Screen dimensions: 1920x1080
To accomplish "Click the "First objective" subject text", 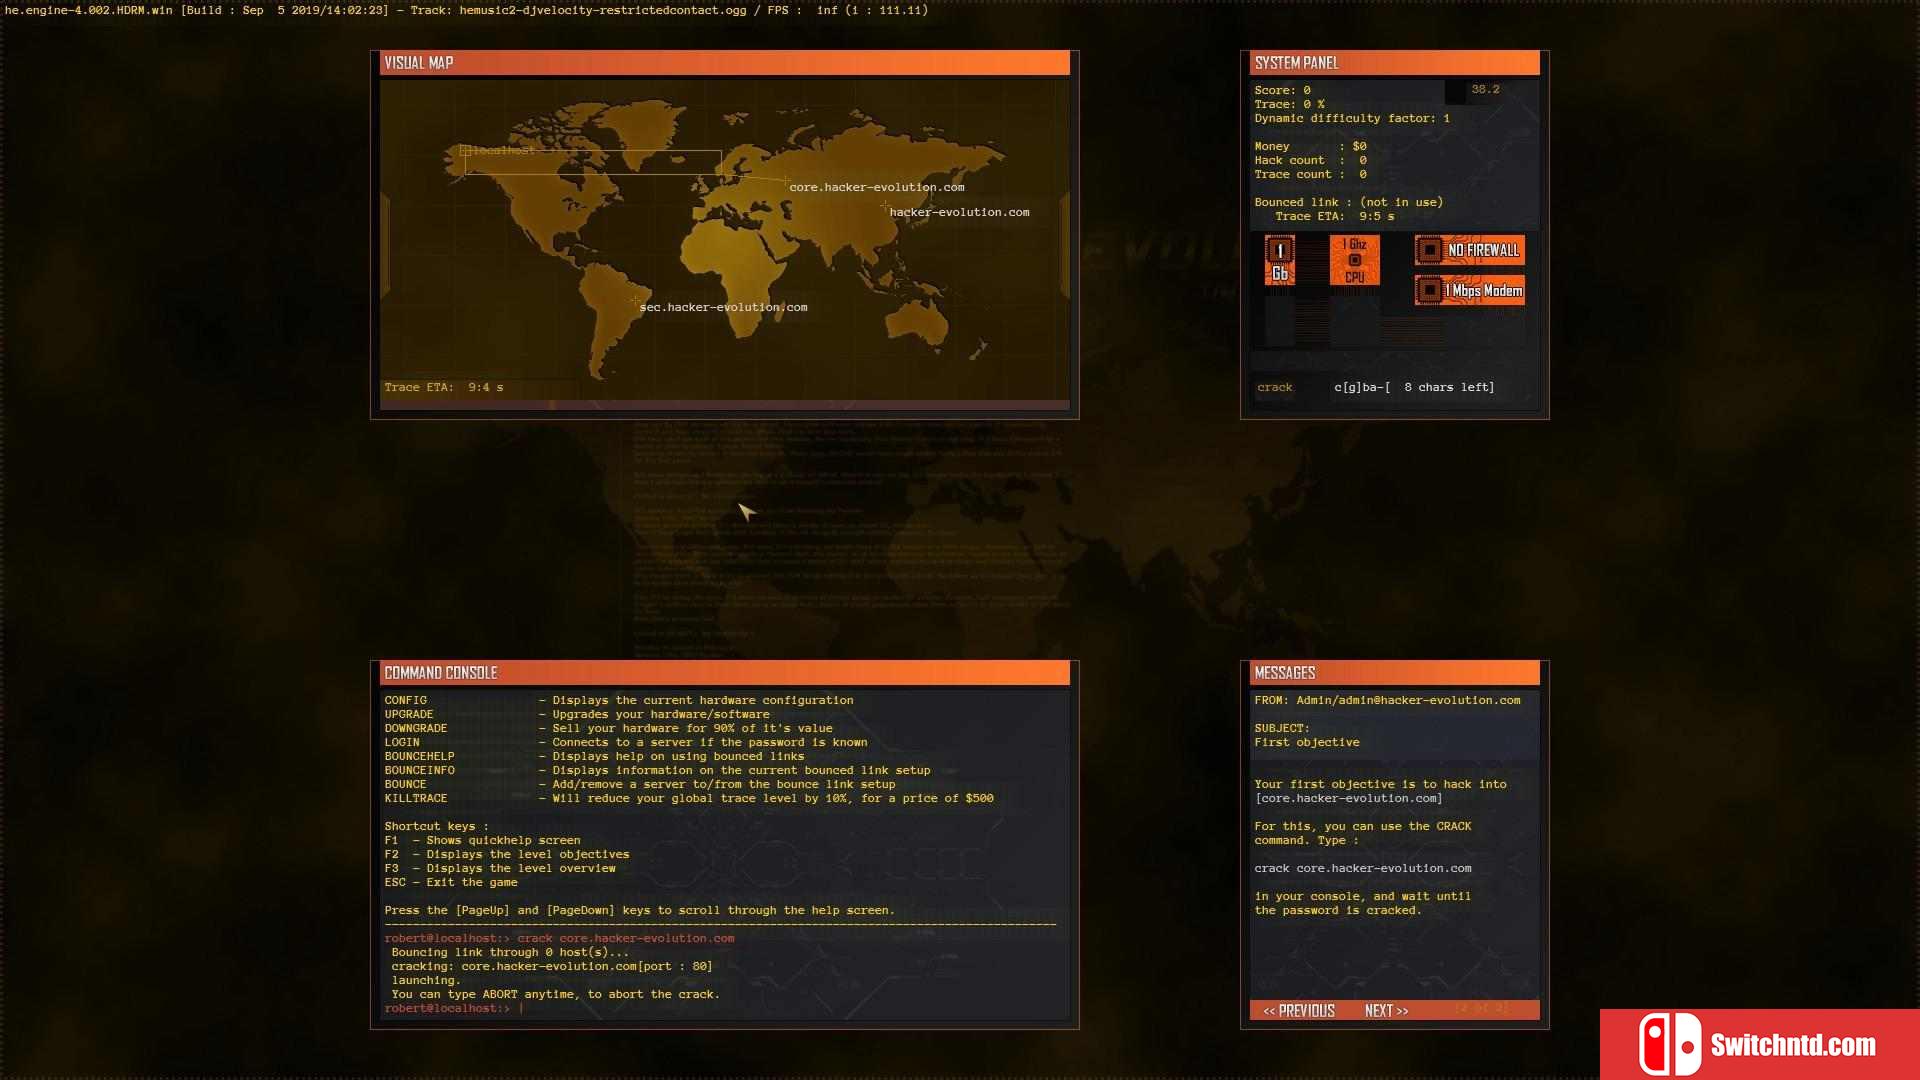I will click(1307, 742).
